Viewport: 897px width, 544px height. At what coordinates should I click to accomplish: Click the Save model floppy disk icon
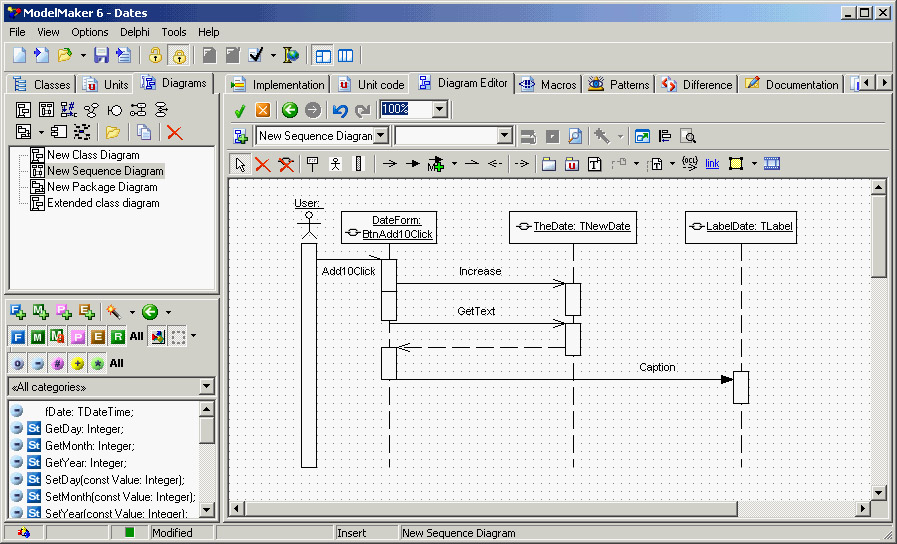101,56
